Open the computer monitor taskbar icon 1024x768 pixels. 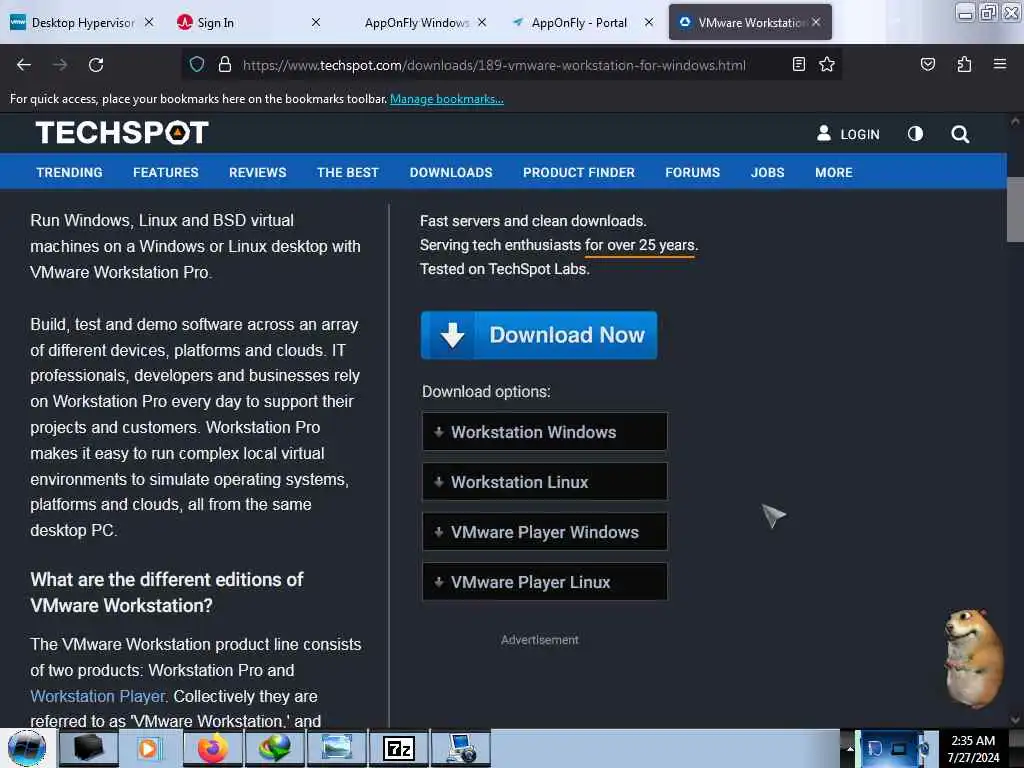461,748
